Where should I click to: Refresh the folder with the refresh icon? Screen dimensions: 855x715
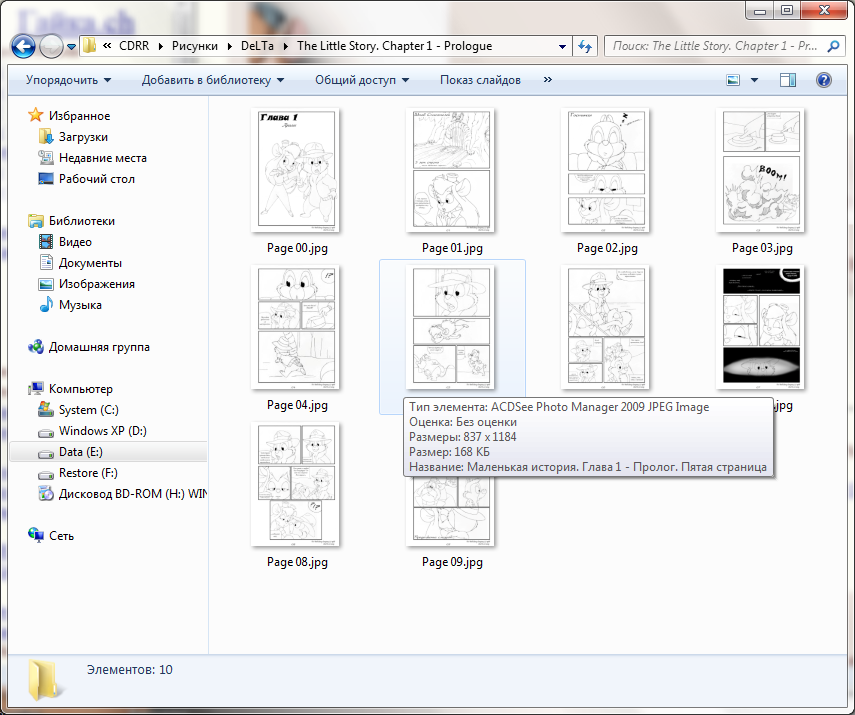(585, 46)
